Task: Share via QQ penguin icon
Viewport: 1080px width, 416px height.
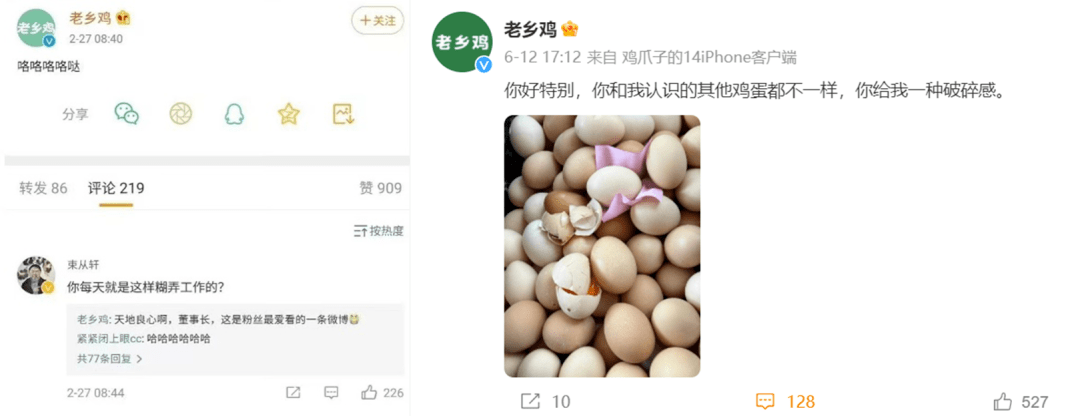Action: pos(234,114)
